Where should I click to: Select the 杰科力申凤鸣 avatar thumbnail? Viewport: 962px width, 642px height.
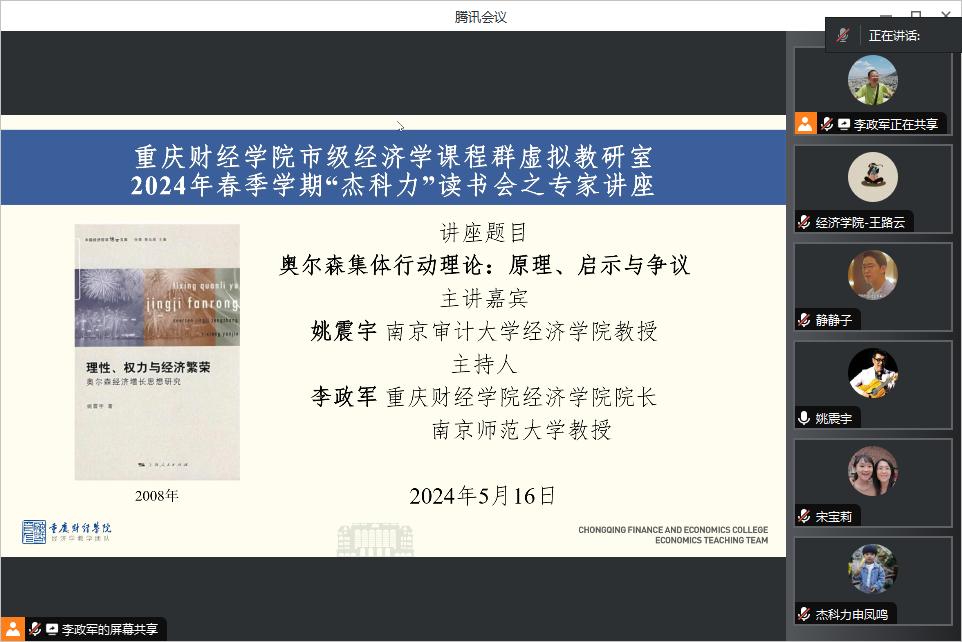tap(872, 569)
